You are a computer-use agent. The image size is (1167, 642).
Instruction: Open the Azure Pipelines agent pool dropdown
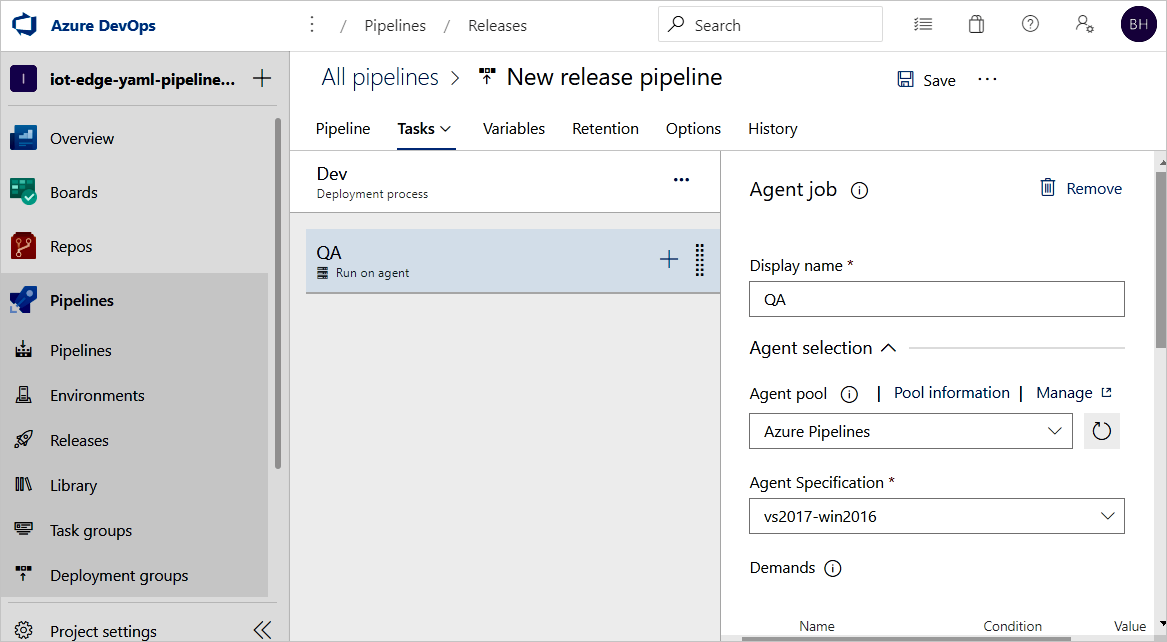click(x=910, y=431)
